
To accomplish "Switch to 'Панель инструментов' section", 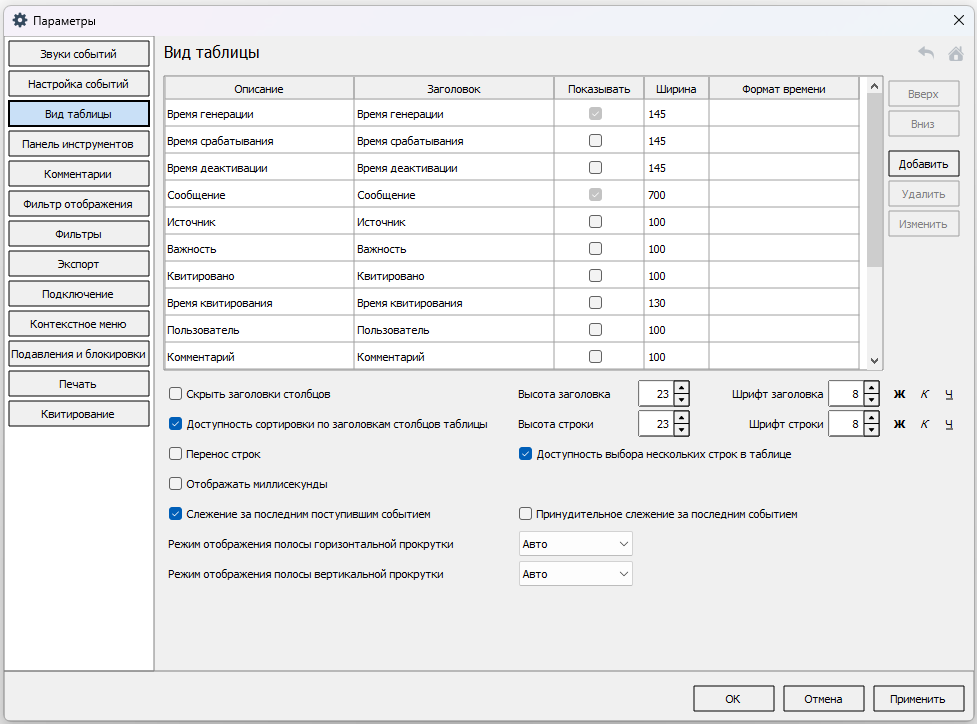I will [79, 144].
